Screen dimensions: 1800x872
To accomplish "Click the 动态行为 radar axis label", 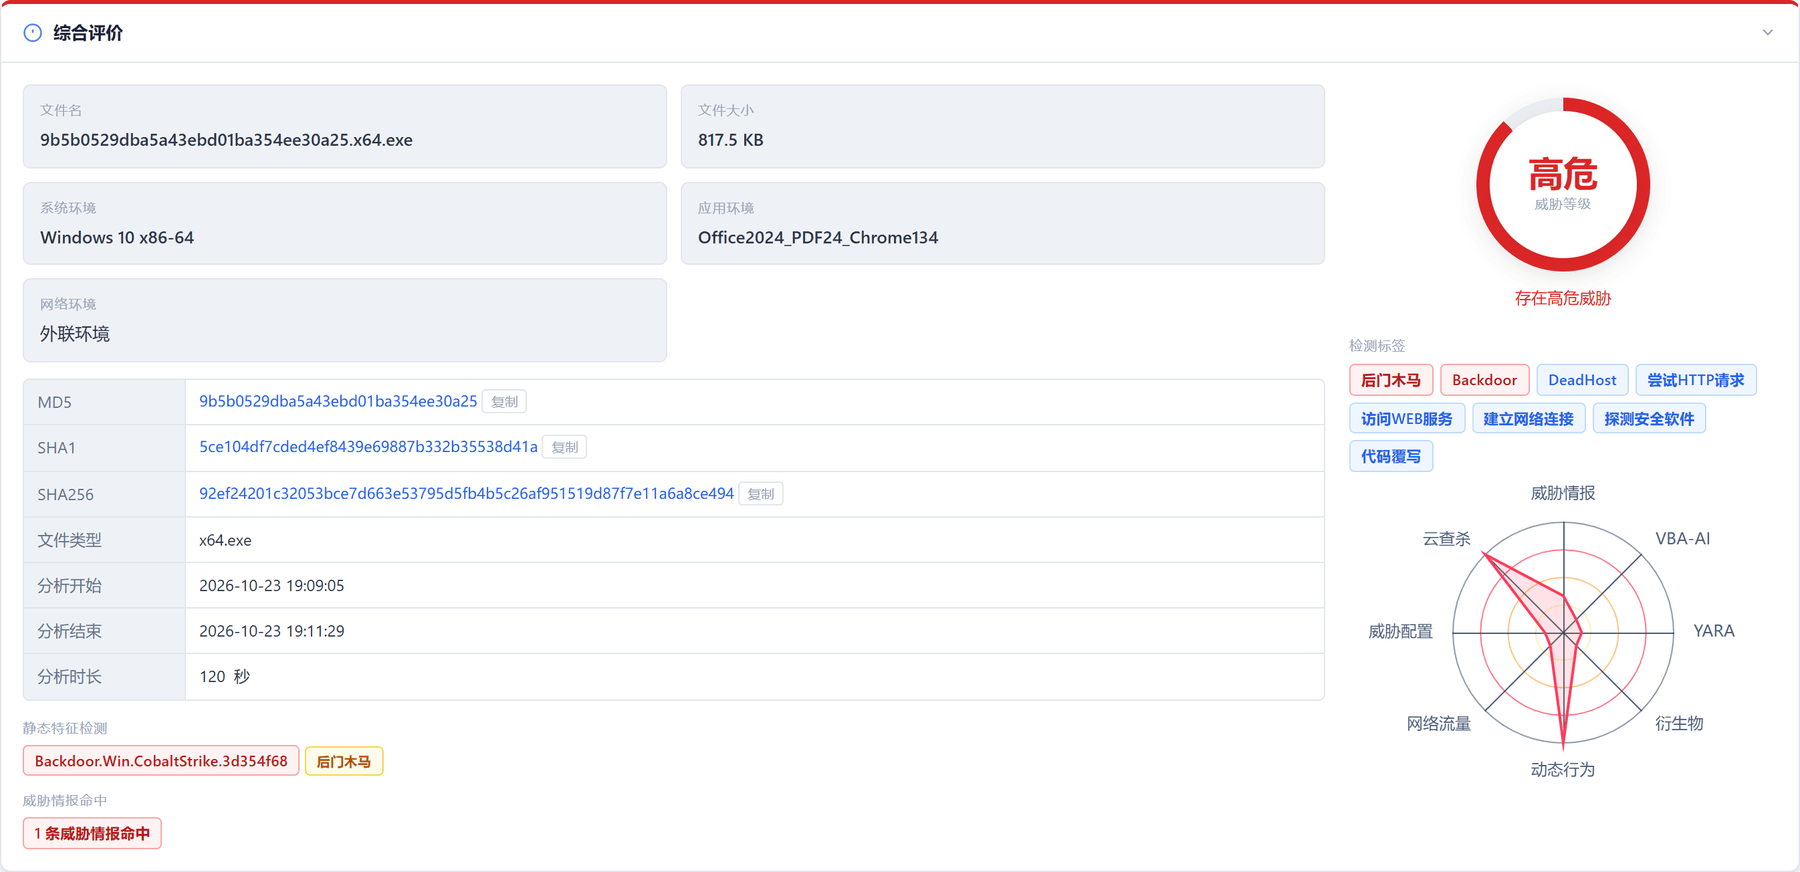I will pyautogui.click(x=1563, y=769).
